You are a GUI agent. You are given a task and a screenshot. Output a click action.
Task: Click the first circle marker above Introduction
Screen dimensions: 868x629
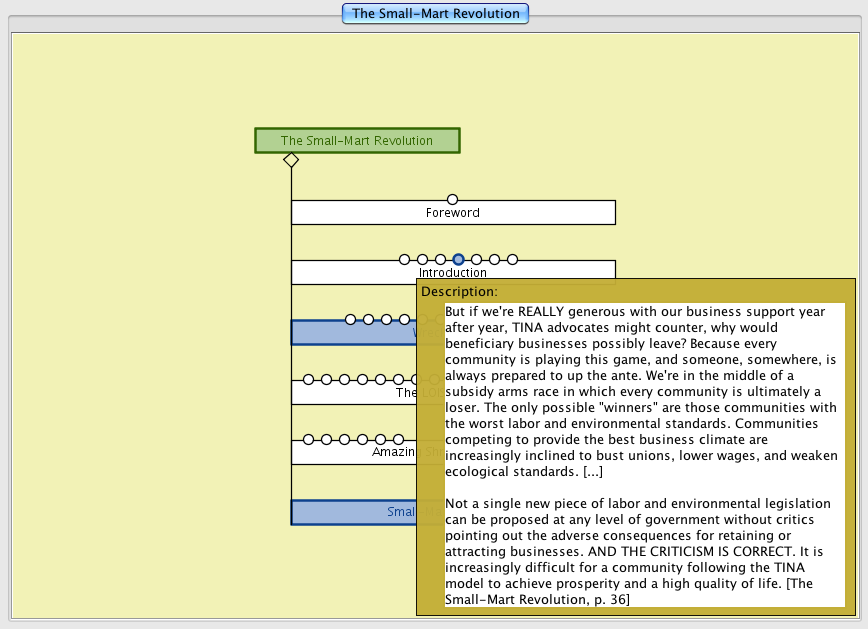404,259
